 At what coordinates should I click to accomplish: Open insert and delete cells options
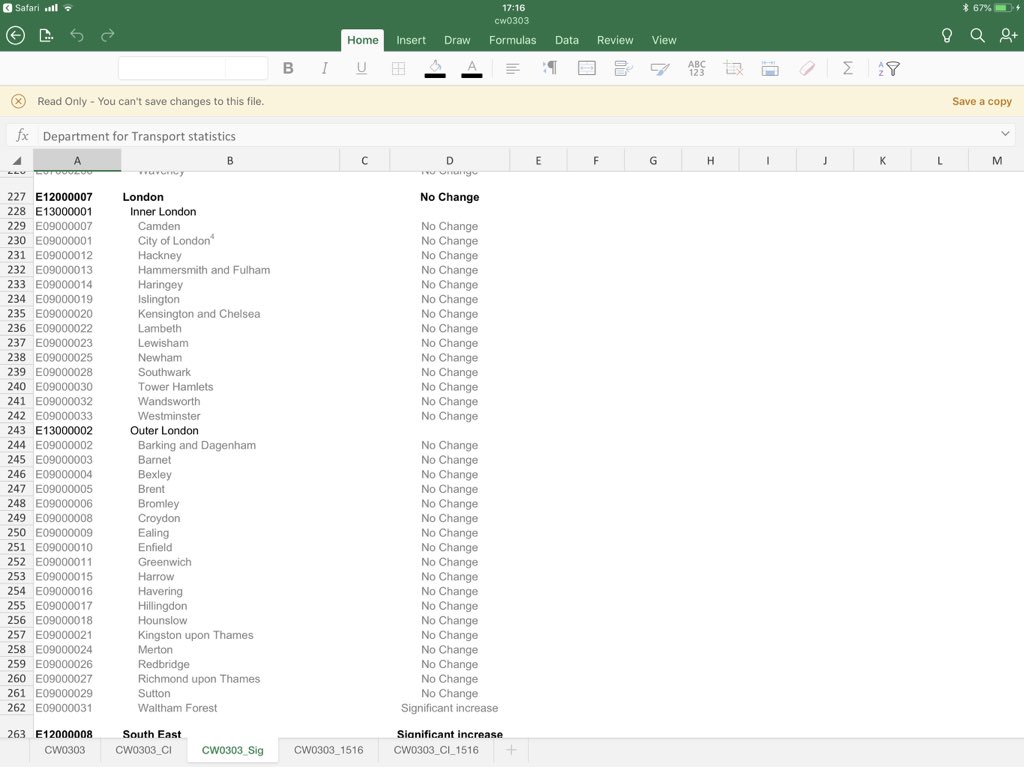733,68
